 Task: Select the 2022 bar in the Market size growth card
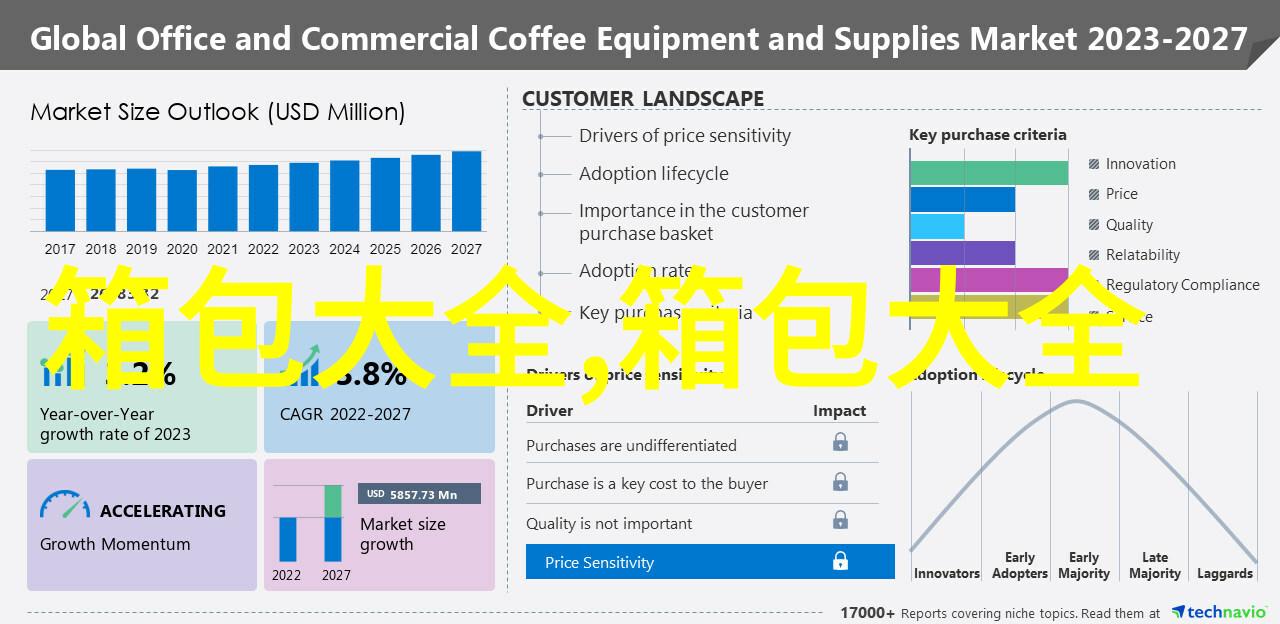coord(287,539)
